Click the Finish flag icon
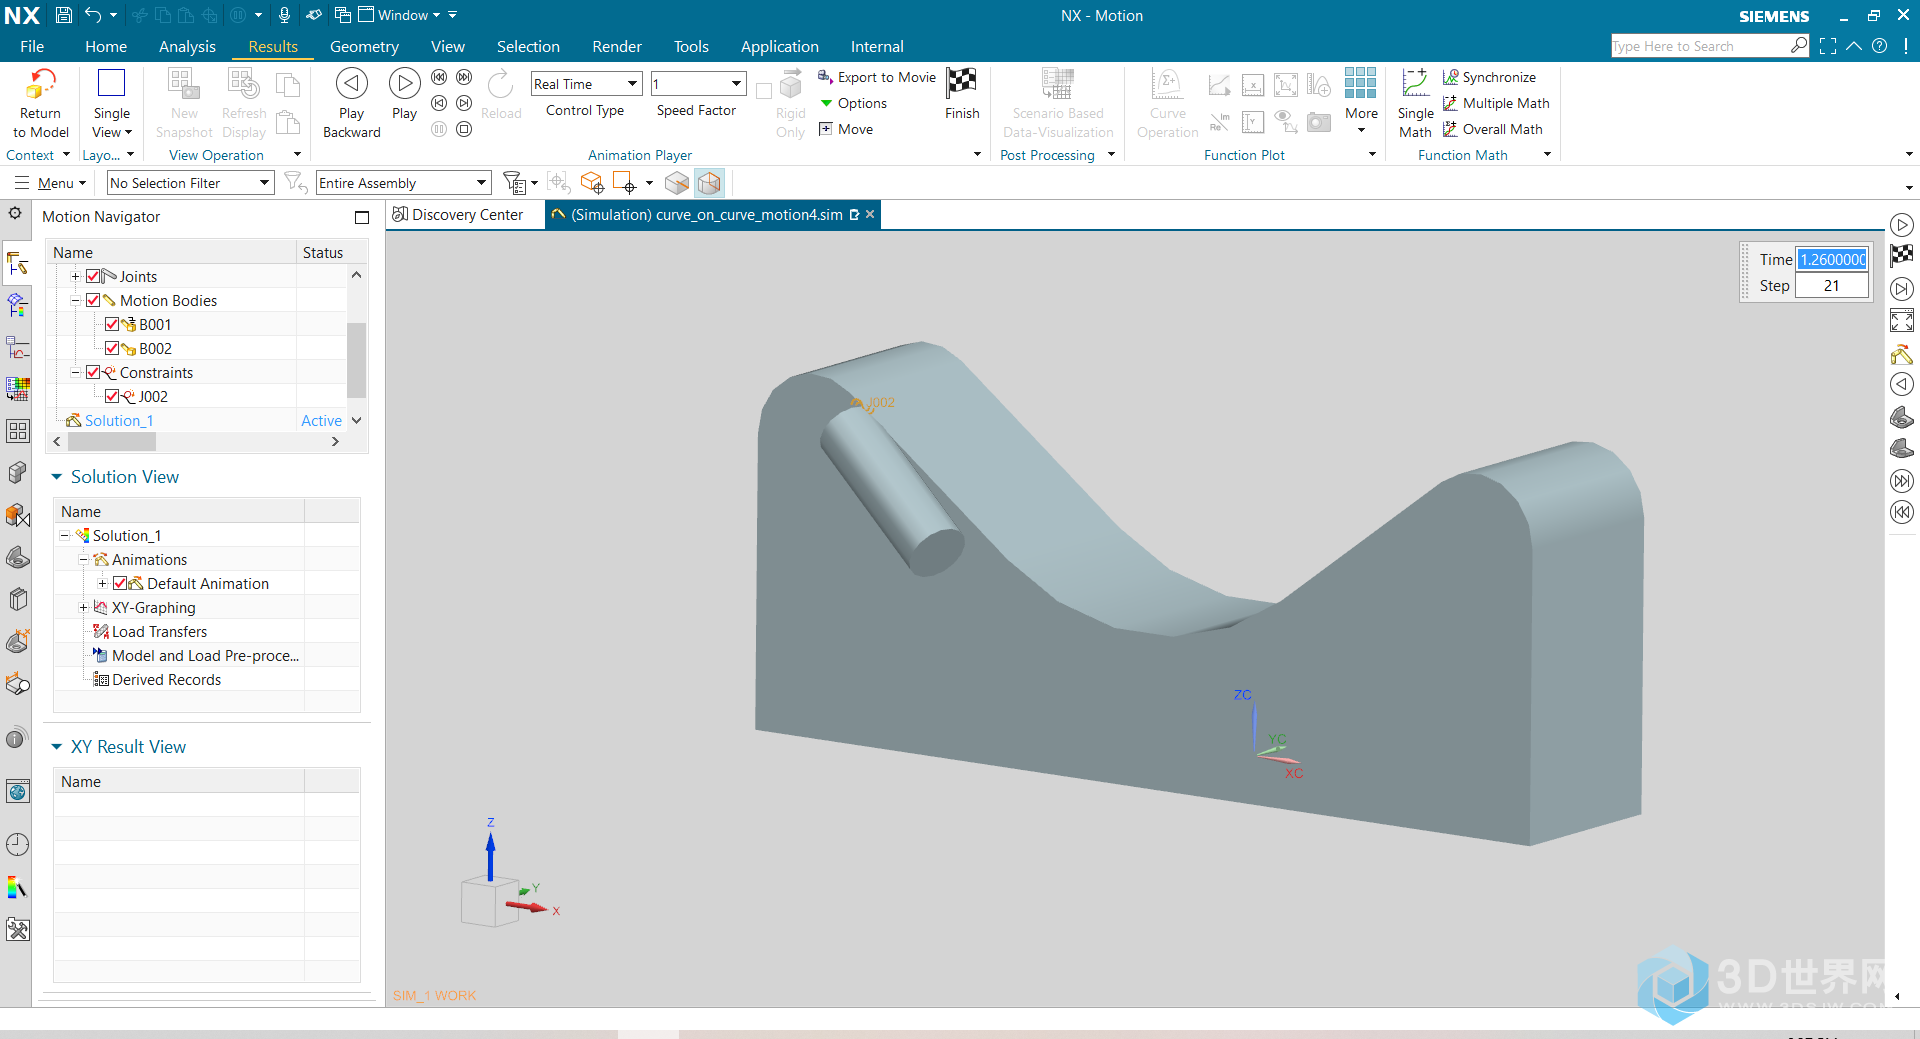 coord(962,82)
